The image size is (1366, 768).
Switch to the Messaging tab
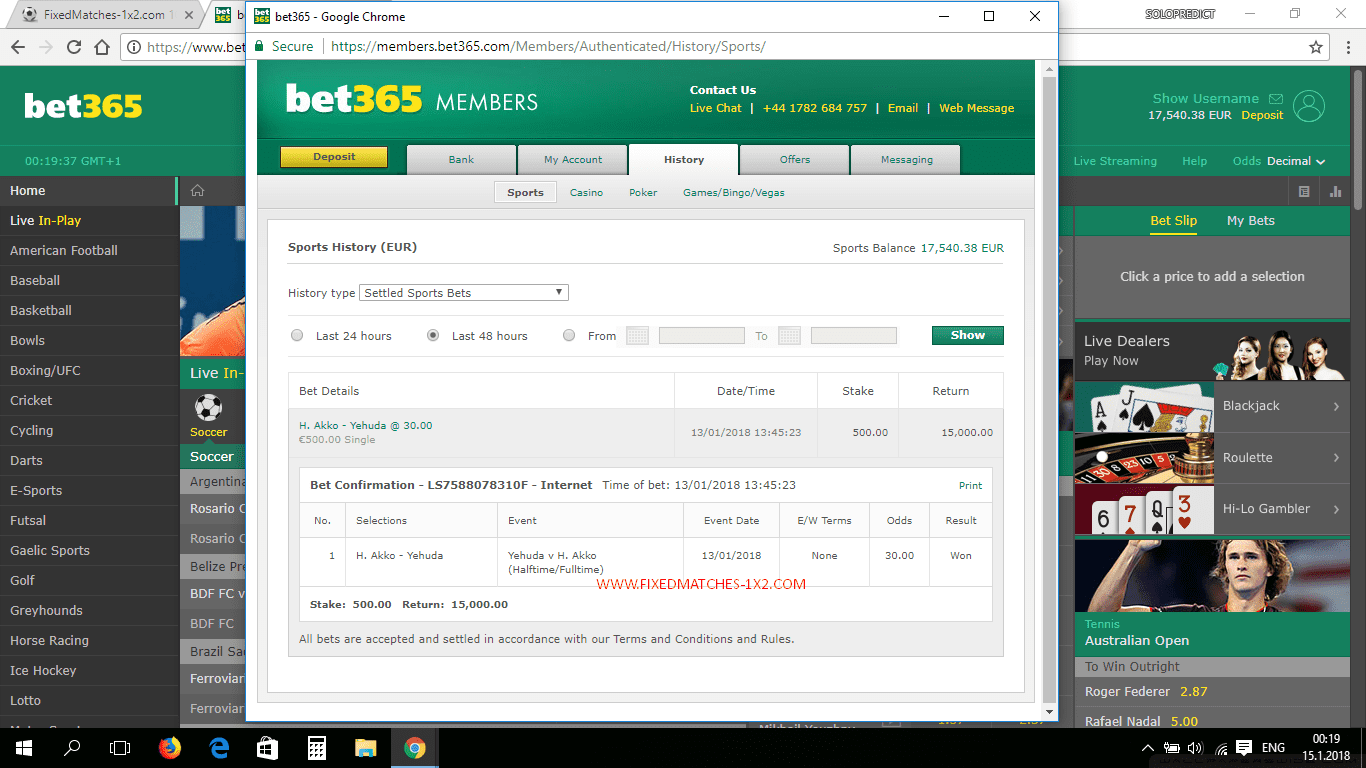tap(906, 160)
